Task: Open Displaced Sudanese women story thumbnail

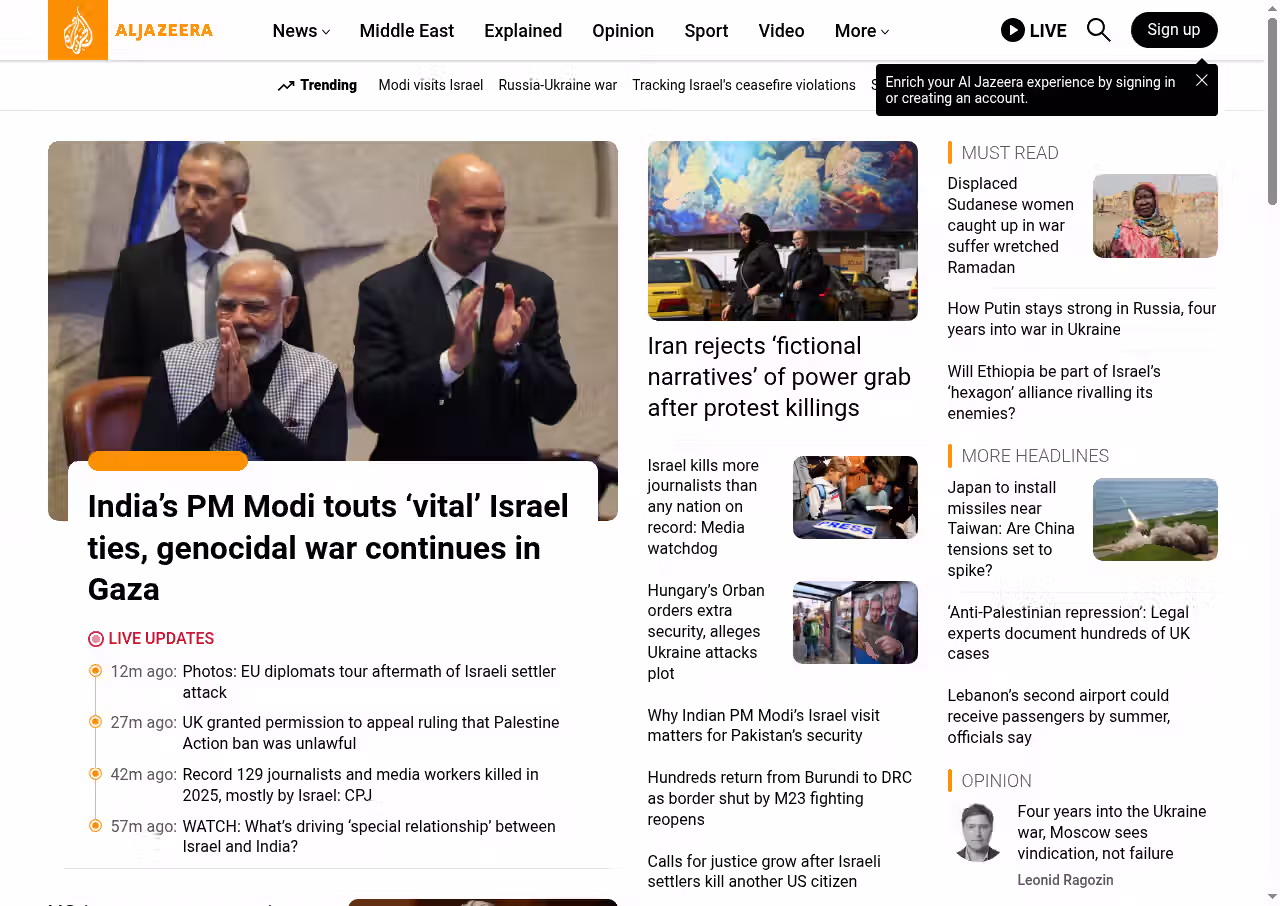Action: (x=1155, y=216)
